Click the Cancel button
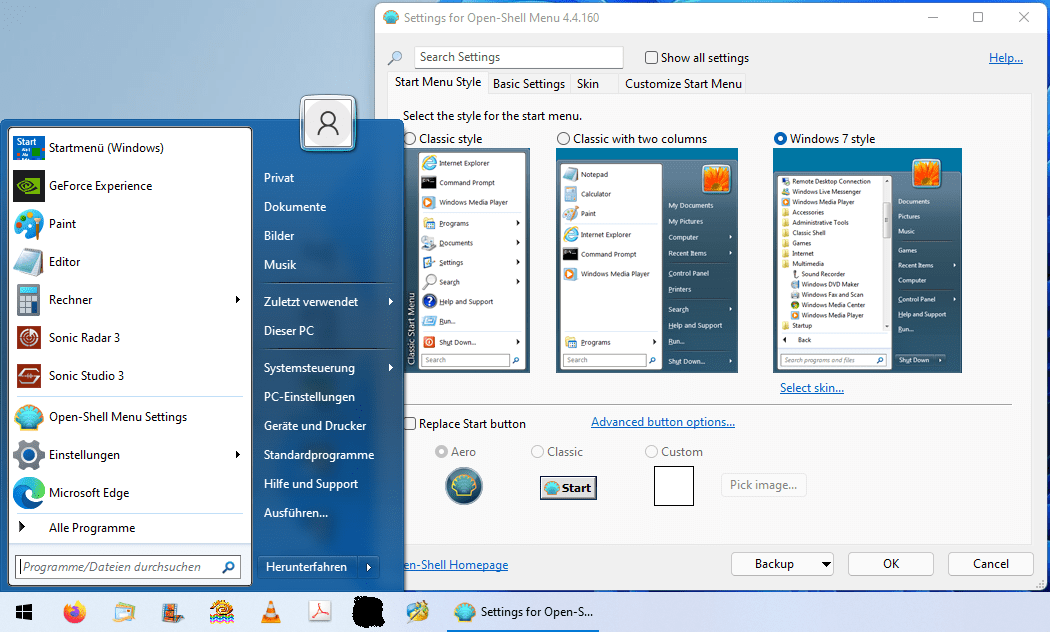Image resolution: width=1050 pixels, height=632 pixels. tap(990, 564)
